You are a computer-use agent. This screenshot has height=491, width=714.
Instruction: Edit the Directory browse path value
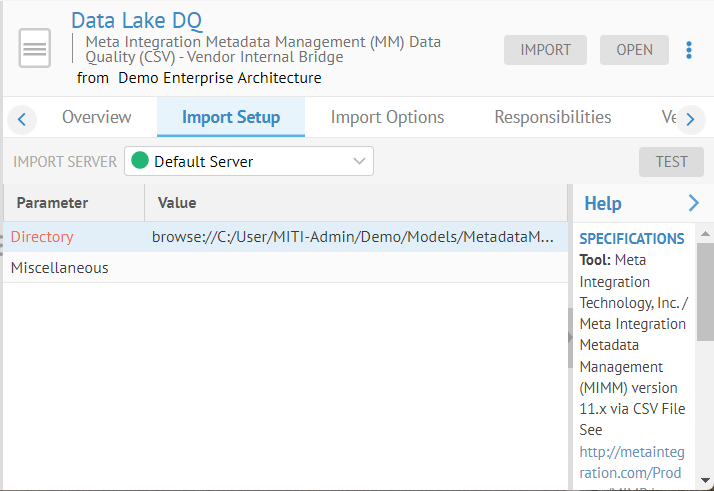[x=352, y=237]
